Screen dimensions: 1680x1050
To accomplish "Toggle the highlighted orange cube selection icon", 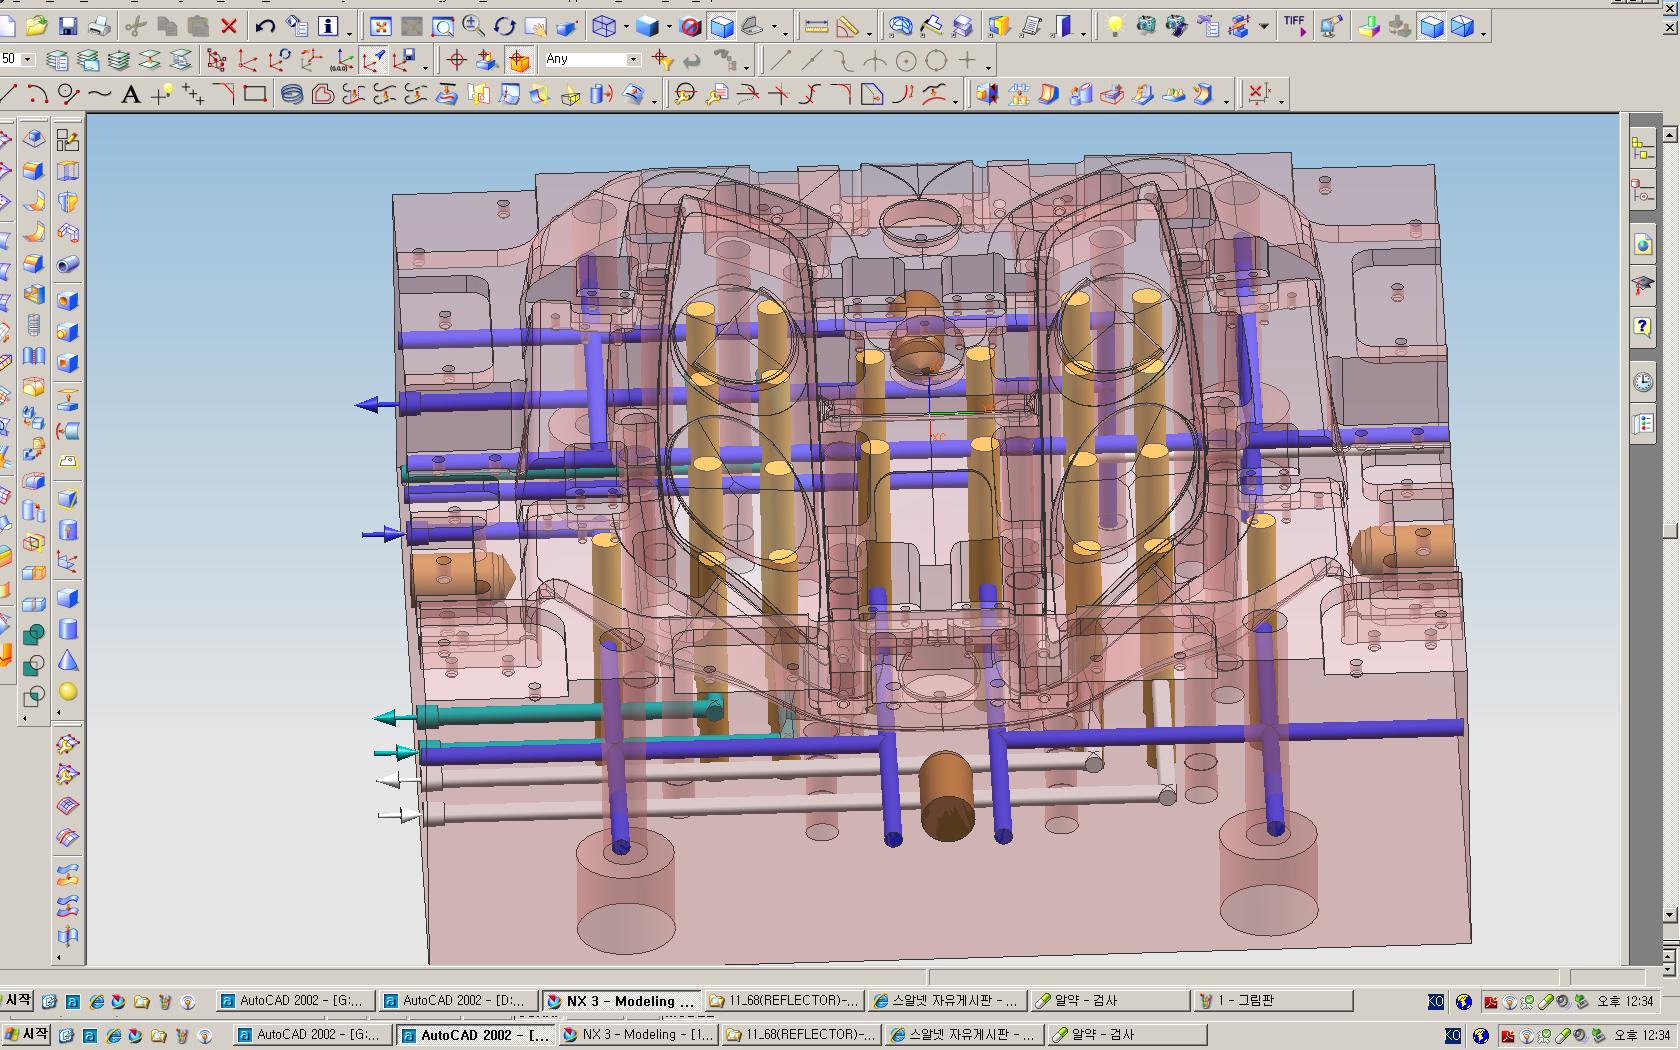I will (518, 61).
